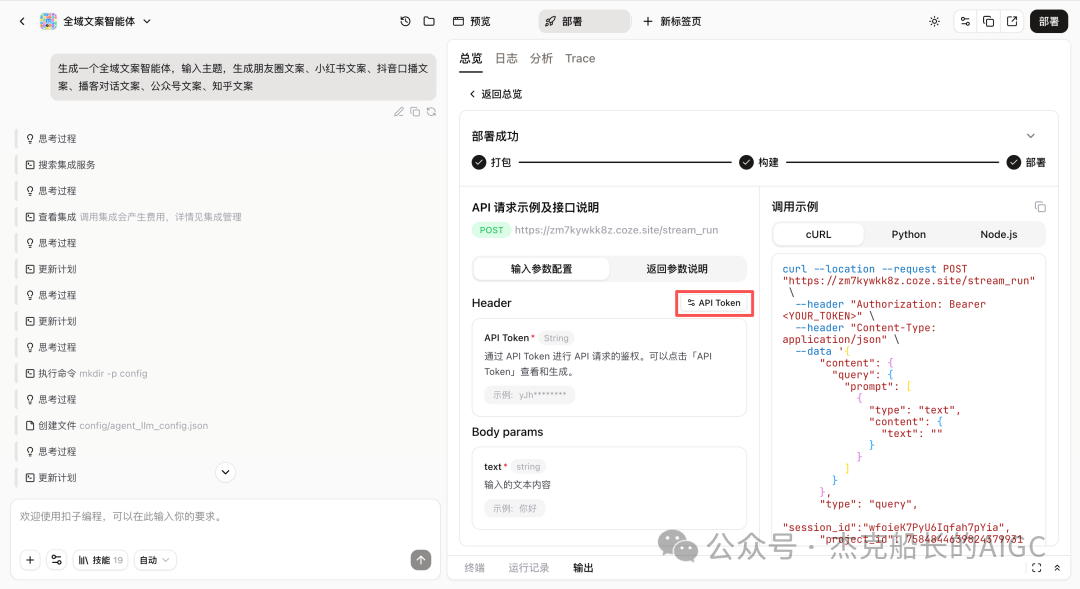The image size is (1080, 589).
Task: Jump to latest with round down arrow
Action: 225,472
